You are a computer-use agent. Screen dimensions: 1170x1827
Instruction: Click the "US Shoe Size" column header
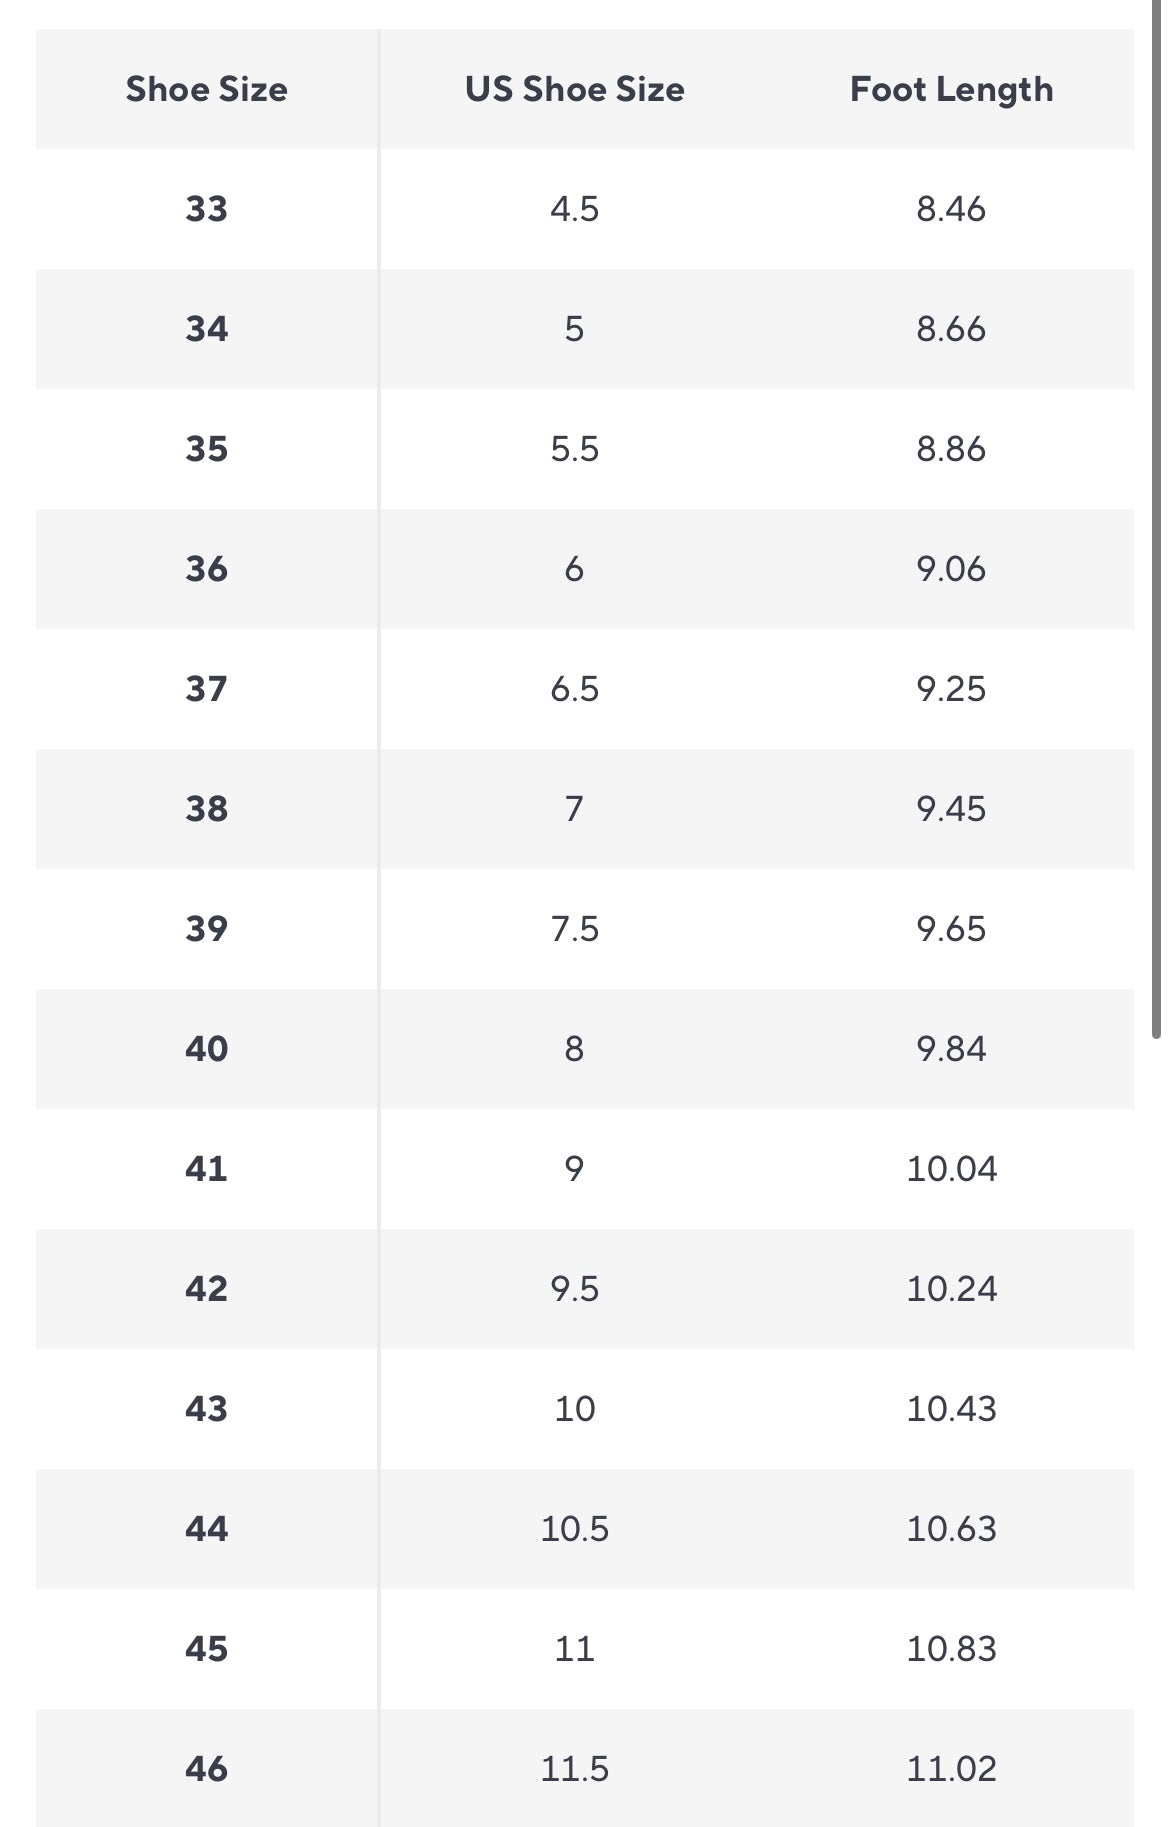coord(574,90)
